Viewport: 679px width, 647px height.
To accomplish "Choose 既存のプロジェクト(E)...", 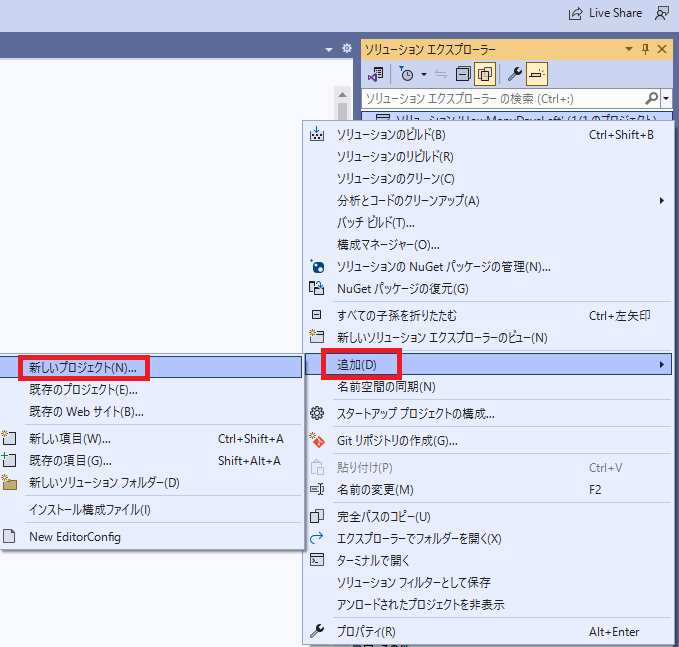I will (151, 390).
